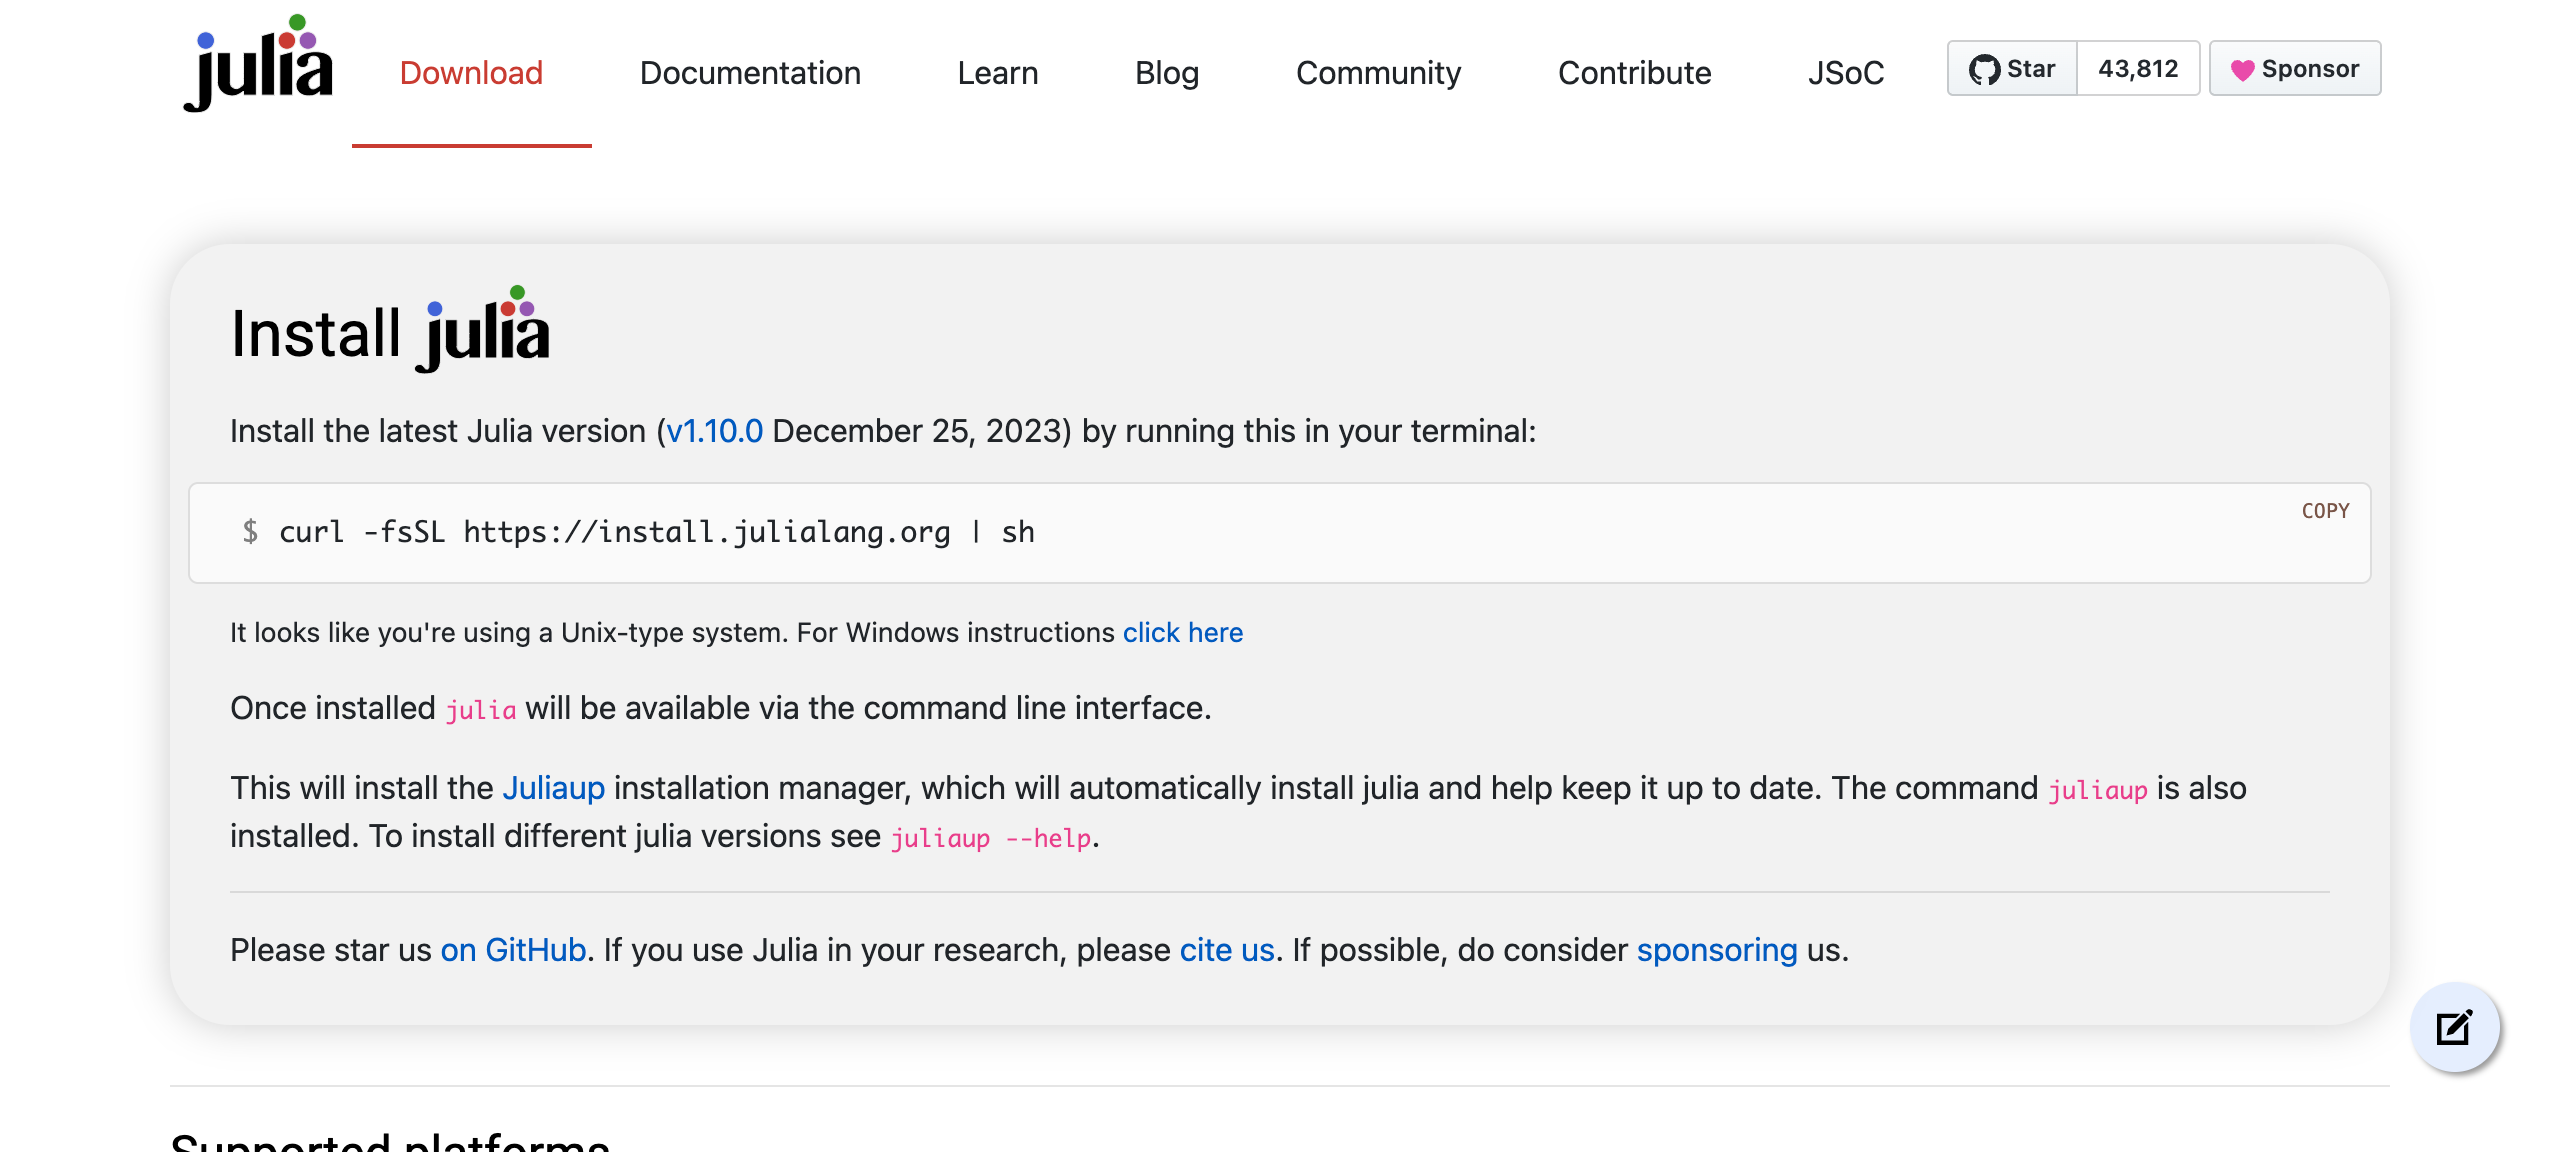The width and height of the screenshot is (2560, 1152).
Task: Open the Documentation page
Action: [x=751, y=73]
